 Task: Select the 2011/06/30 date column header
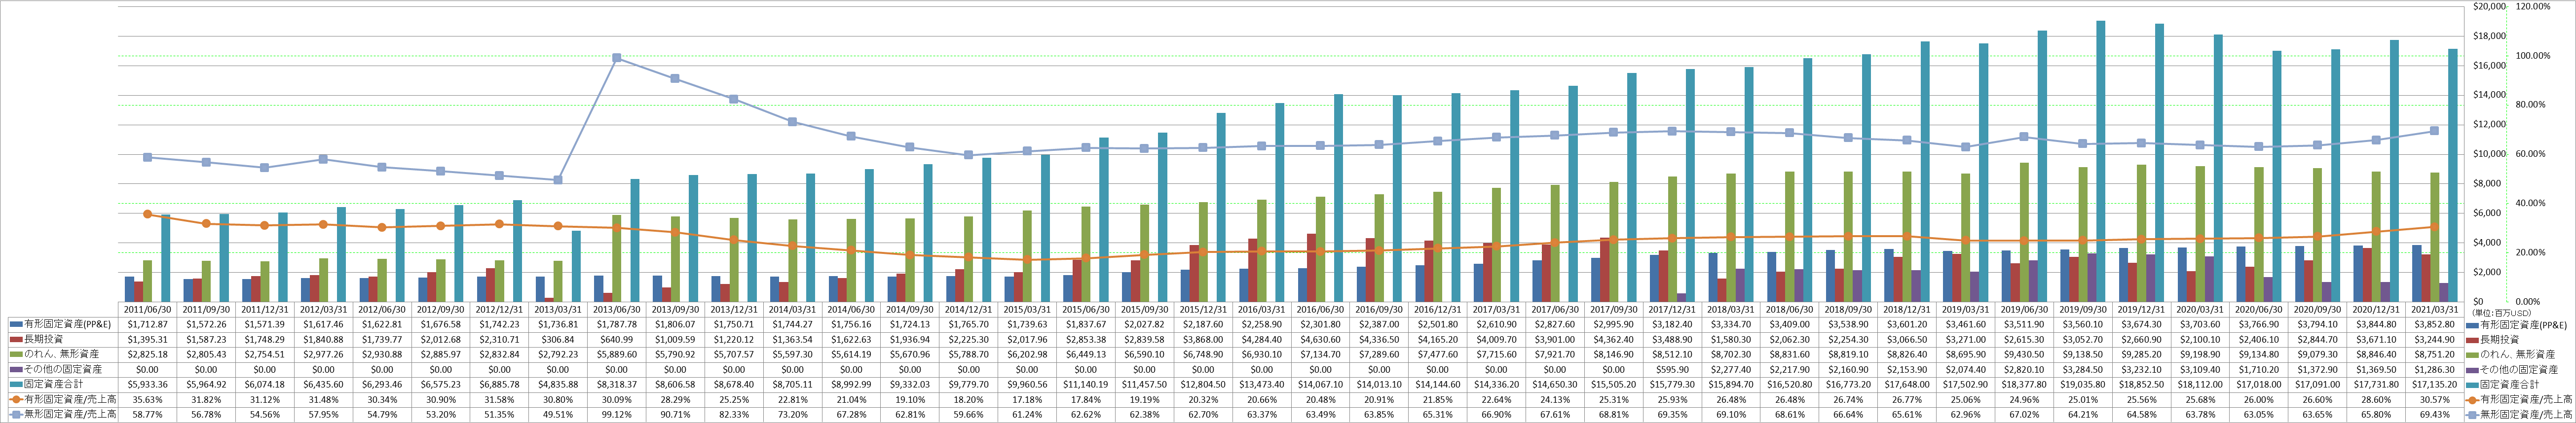coord(148,310)
